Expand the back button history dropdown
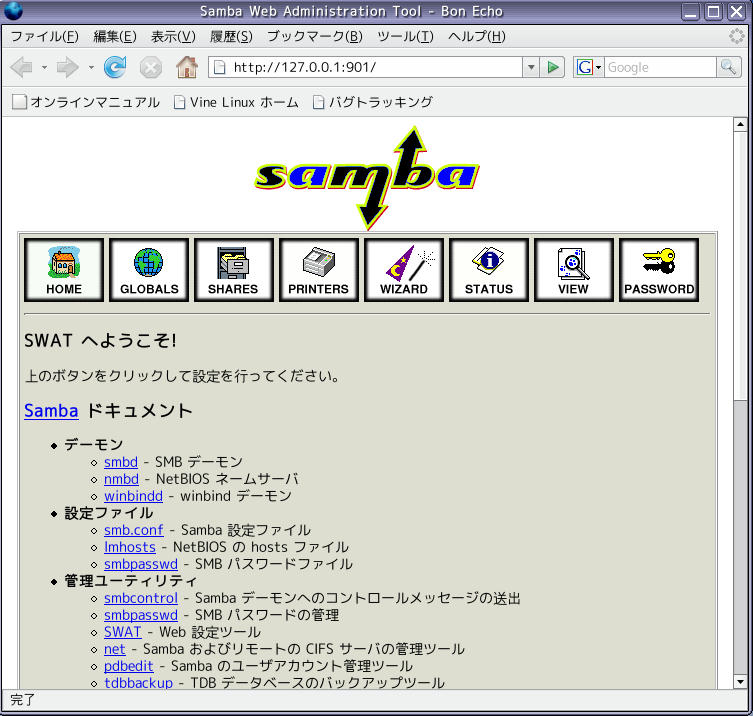 pos(44,67)
